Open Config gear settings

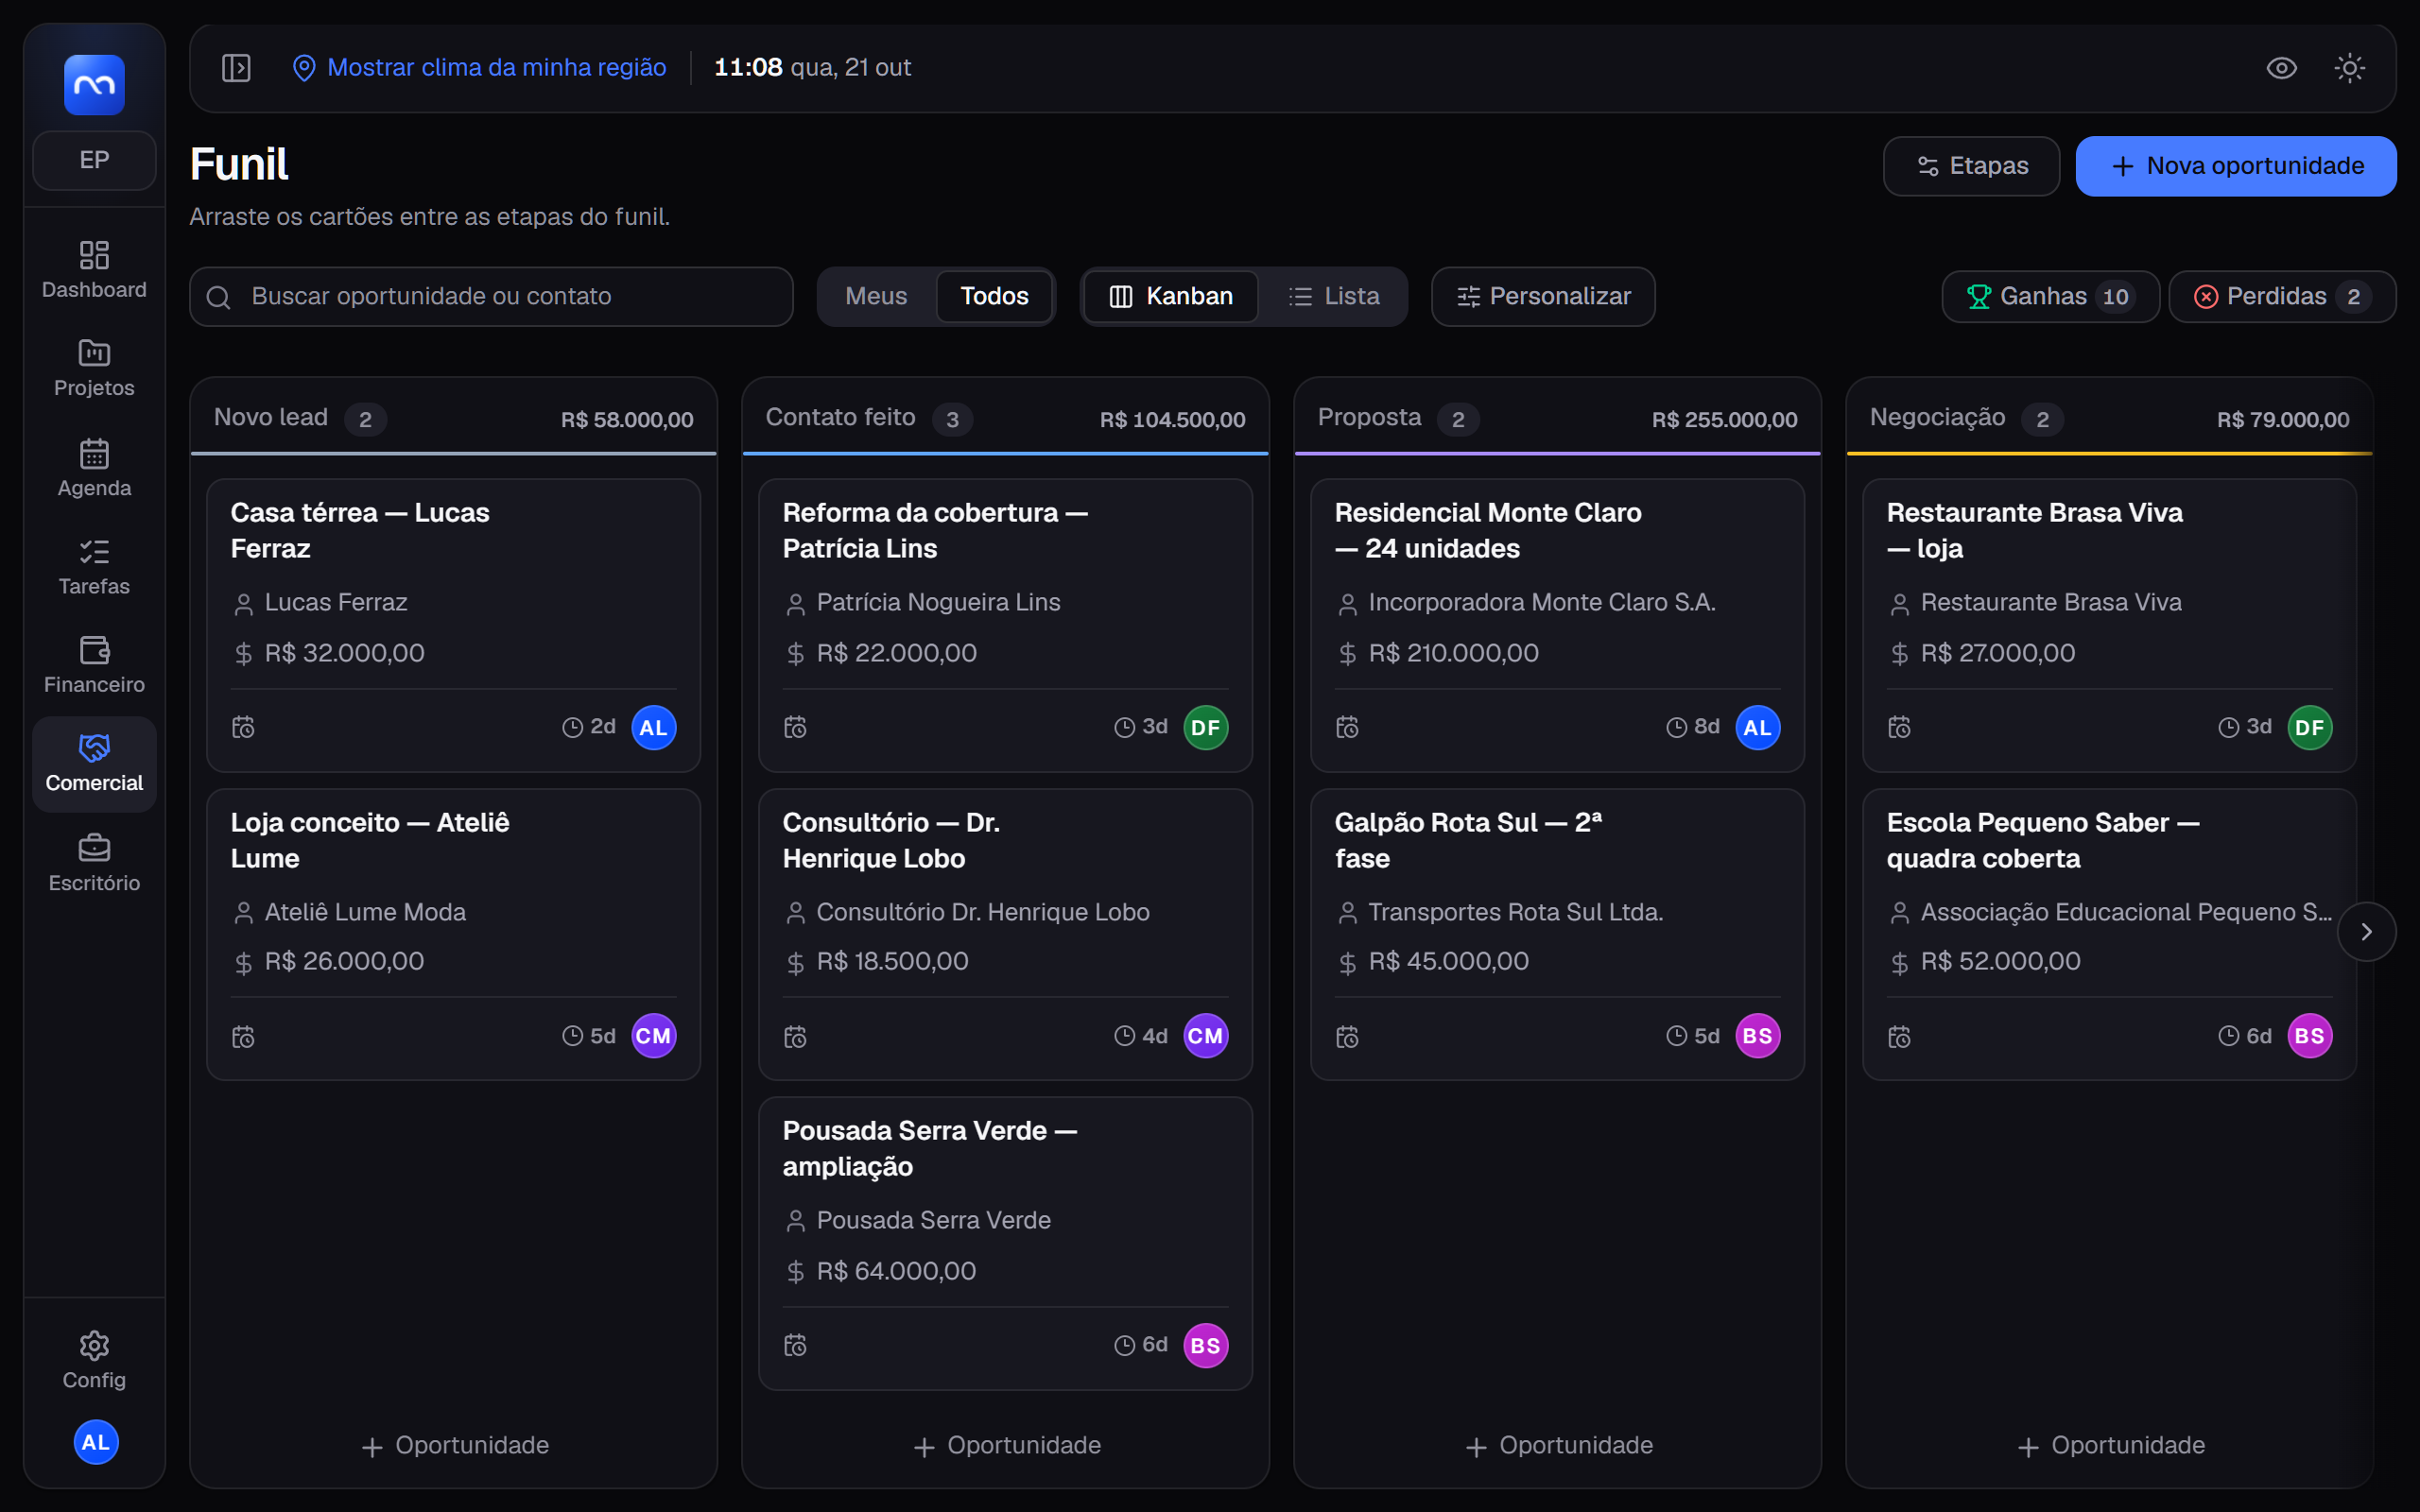[x=94, y=1360]
